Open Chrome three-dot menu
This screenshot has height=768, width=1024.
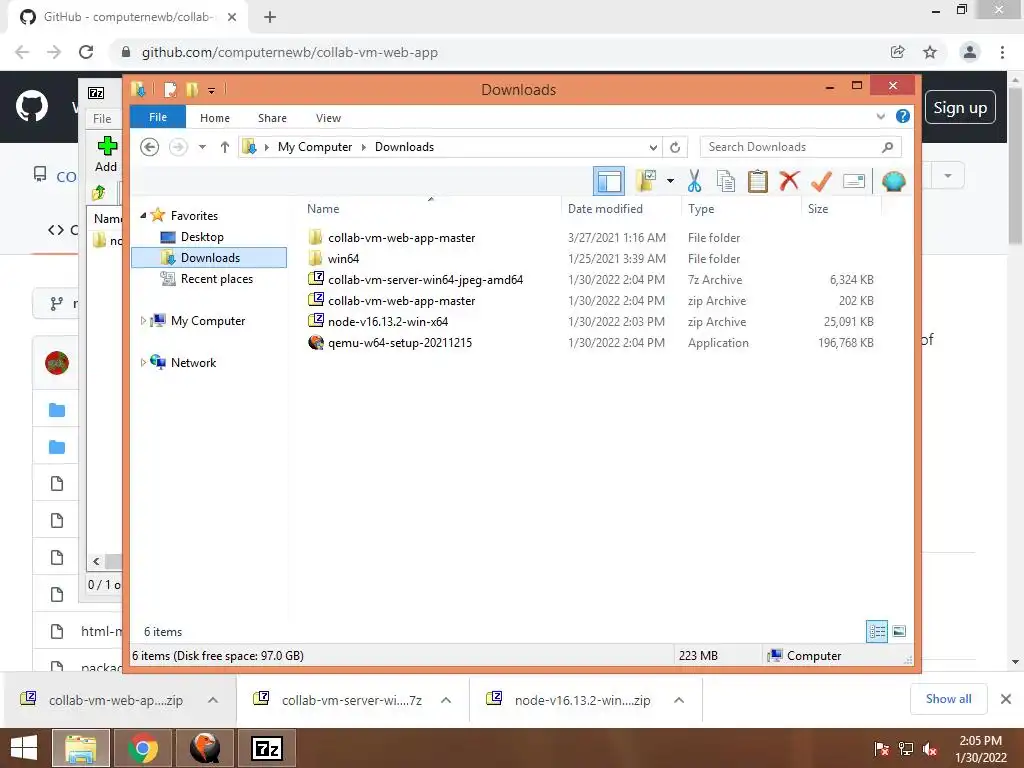pyautogui.click(x=1002, y=52)
